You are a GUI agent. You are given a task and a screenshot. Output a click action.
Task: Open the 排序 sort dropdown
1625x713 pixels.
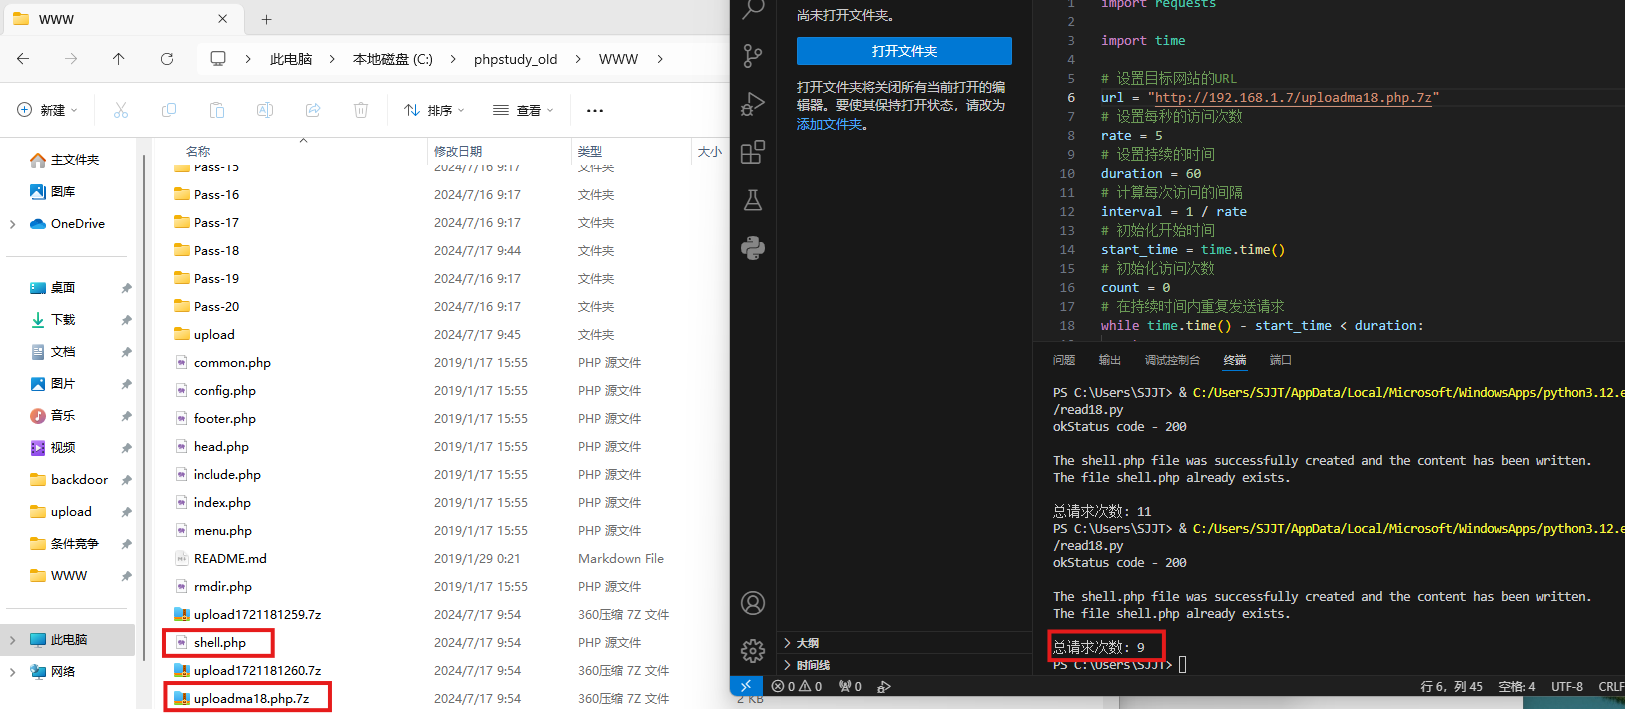[434, 110]
